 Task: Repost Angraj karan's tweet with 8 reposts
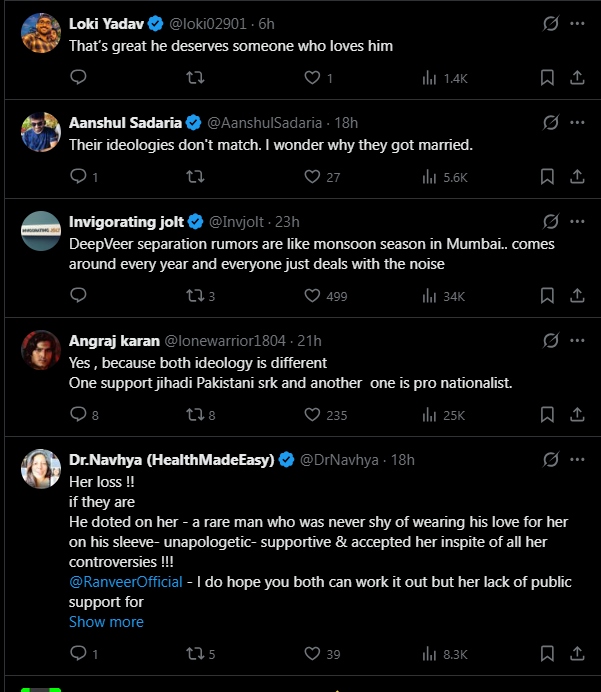pyautogui.click(x=196, y=414)
